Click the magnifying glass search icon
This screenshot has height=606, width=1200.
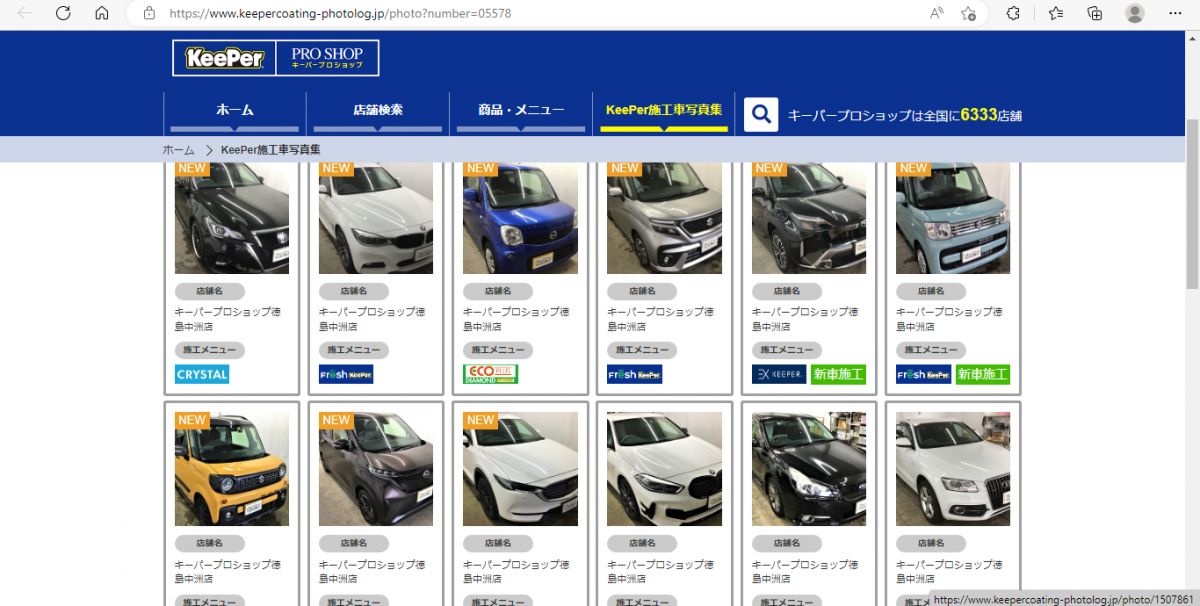click(761, 114)
